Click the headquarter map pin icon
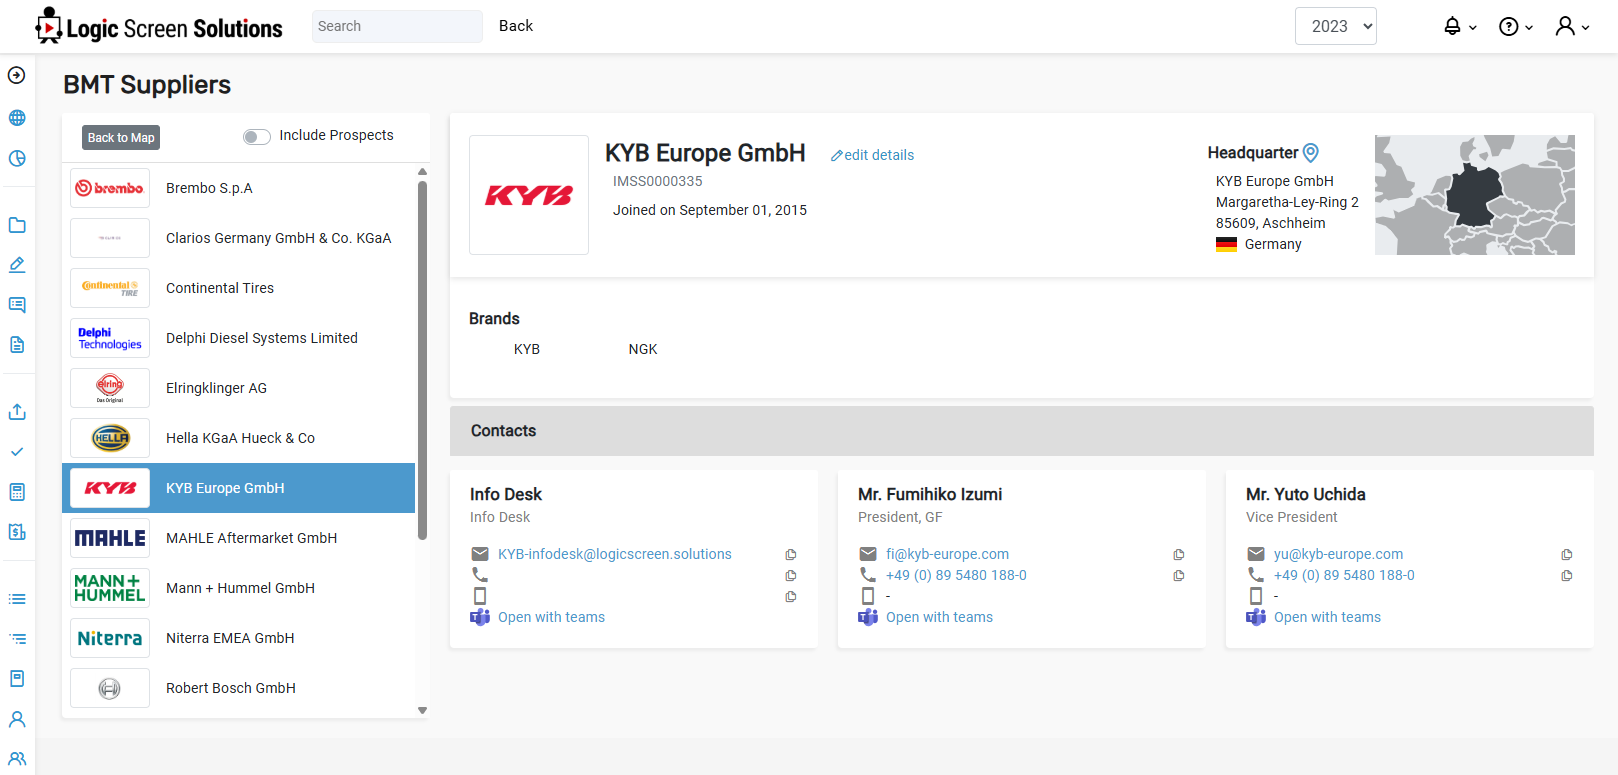Screen dimensions: 1618x775 [x=1311, y=153]
